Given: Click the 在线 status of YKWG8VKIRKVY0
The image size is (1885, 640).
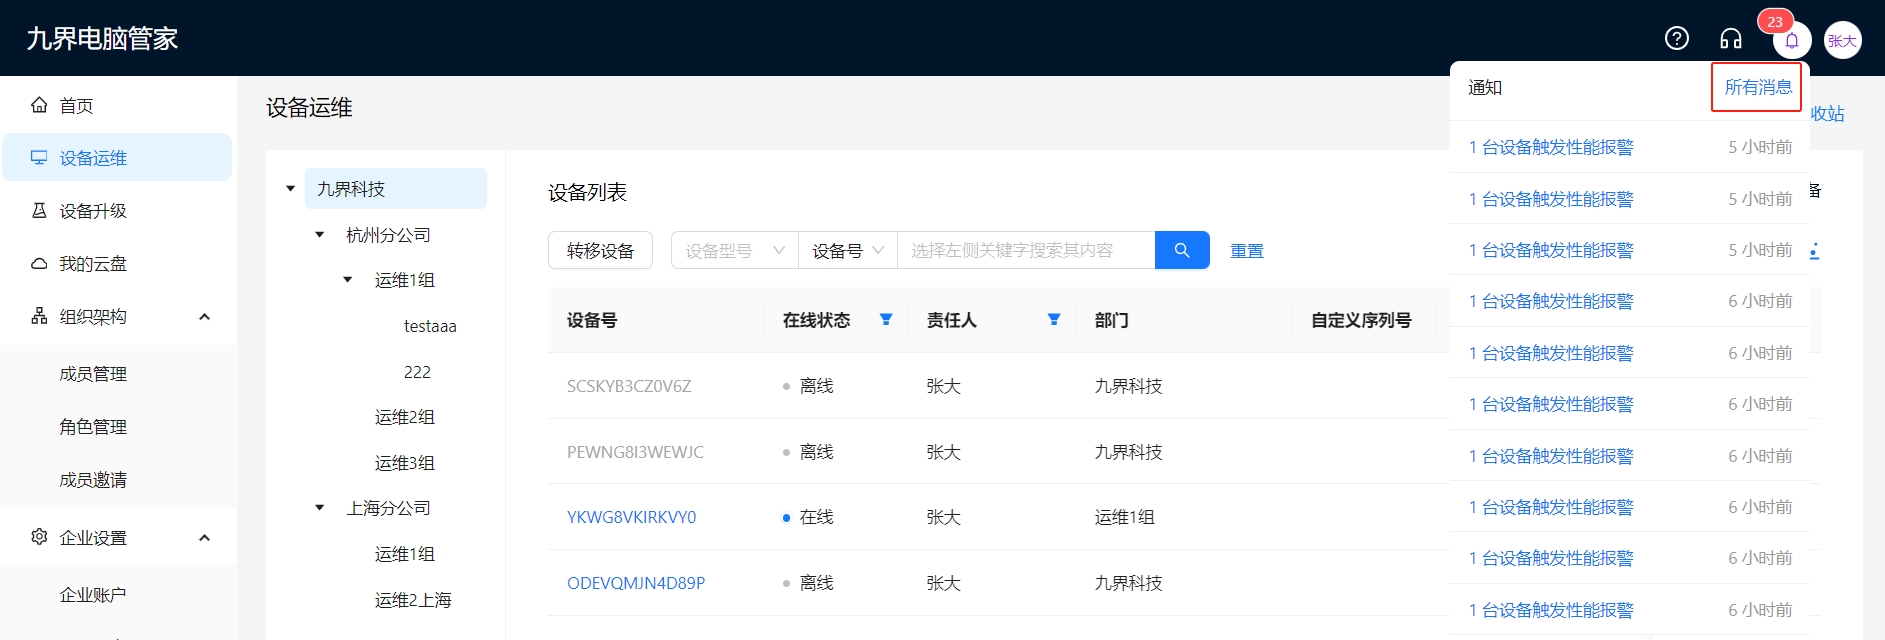Looking at the screenshot, I should (808, 517).
